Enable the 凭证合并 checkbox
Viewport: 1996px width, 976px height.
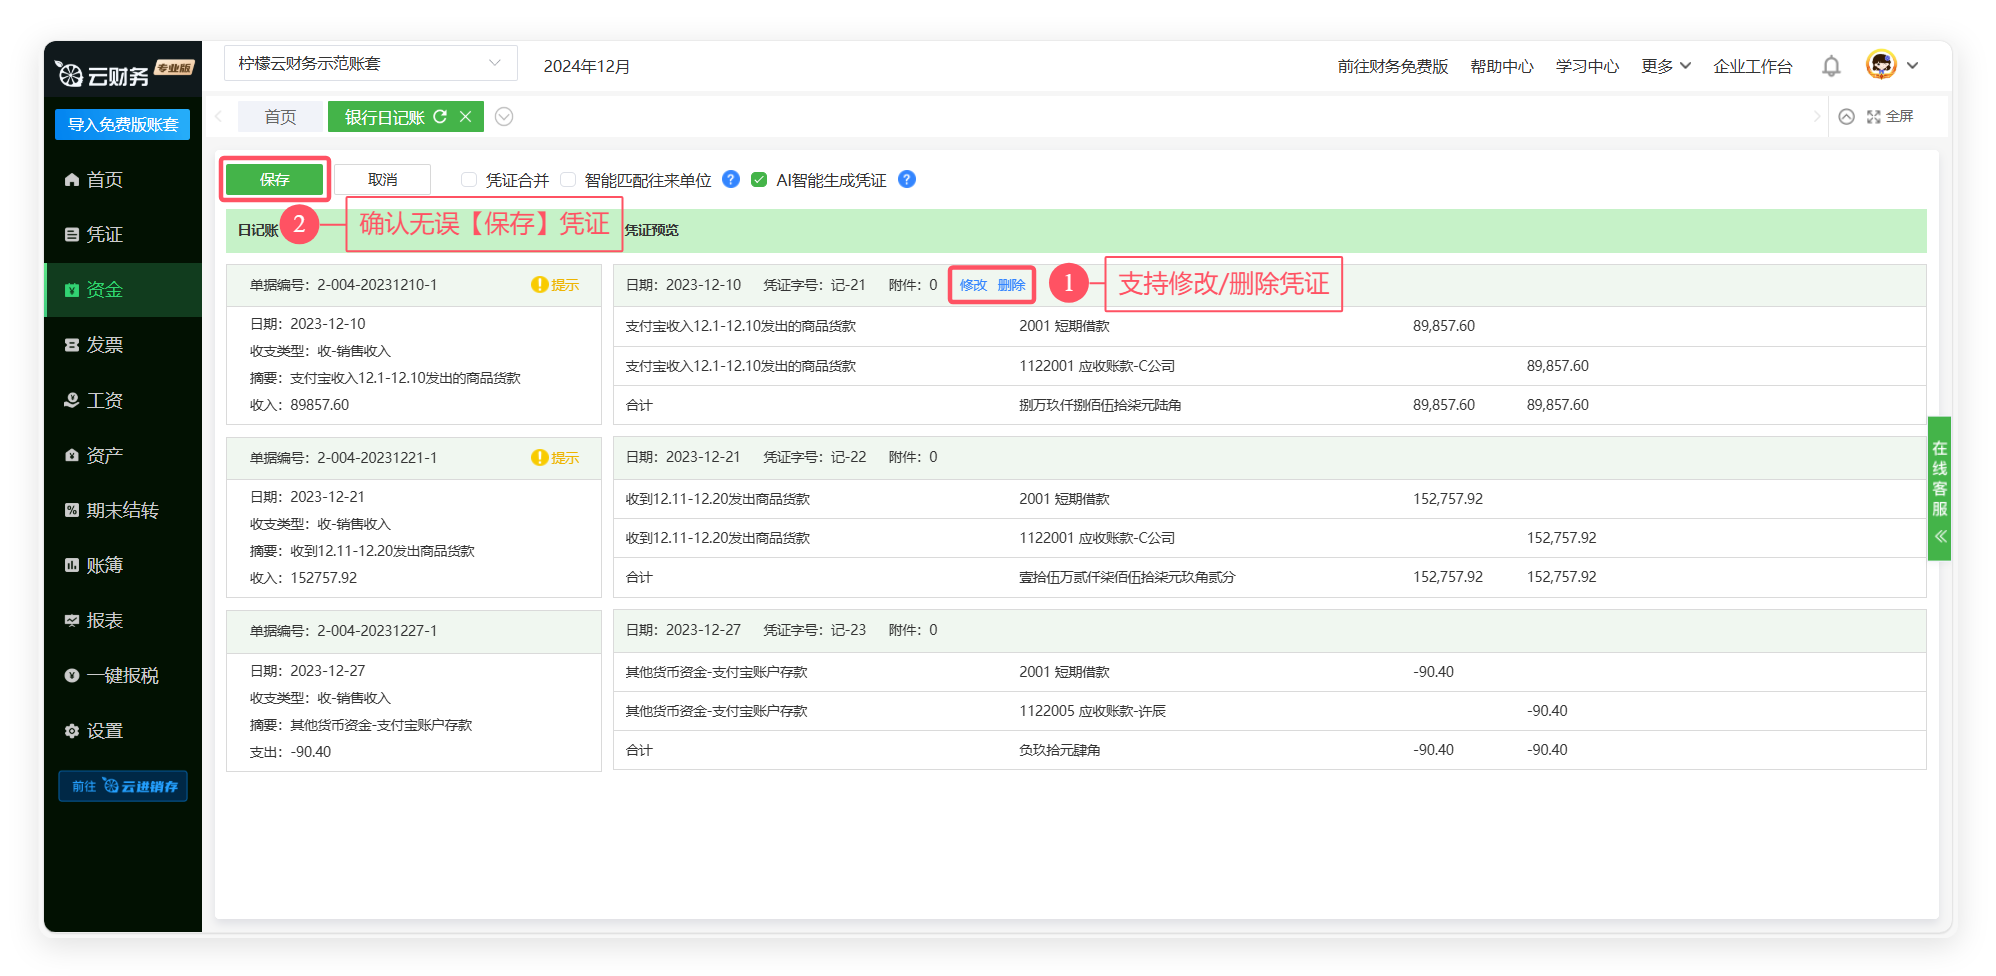click(x=469, y=180)
